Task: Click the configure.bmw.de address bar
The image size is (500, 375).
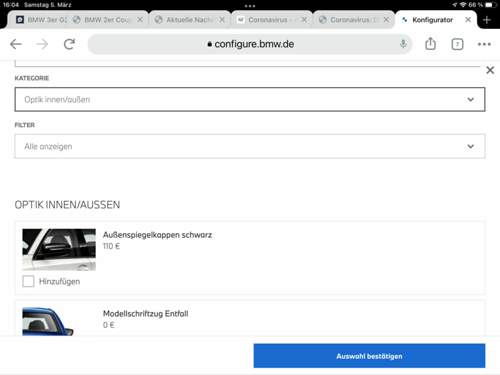Action: [250, 44]
